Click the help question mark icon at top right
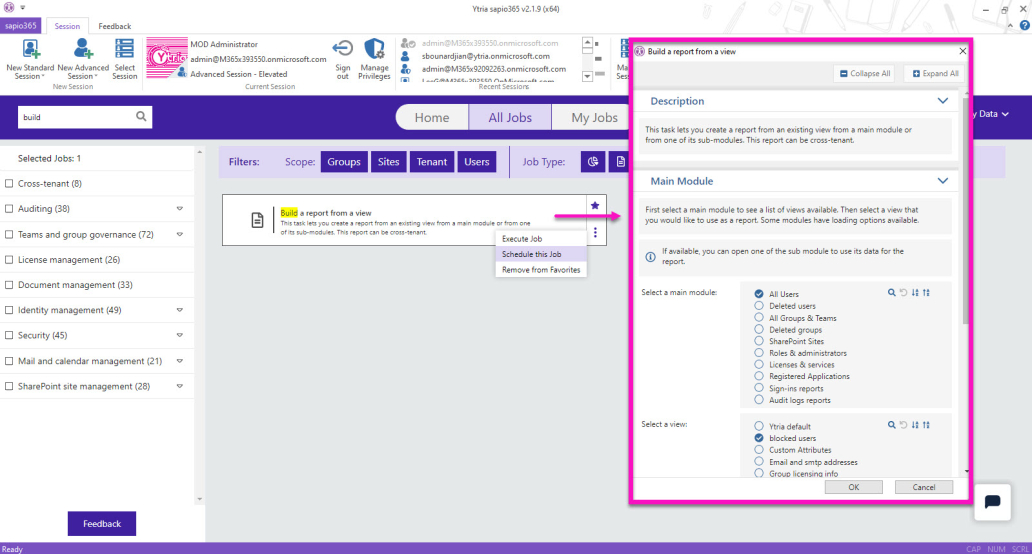 point(1024,26)
